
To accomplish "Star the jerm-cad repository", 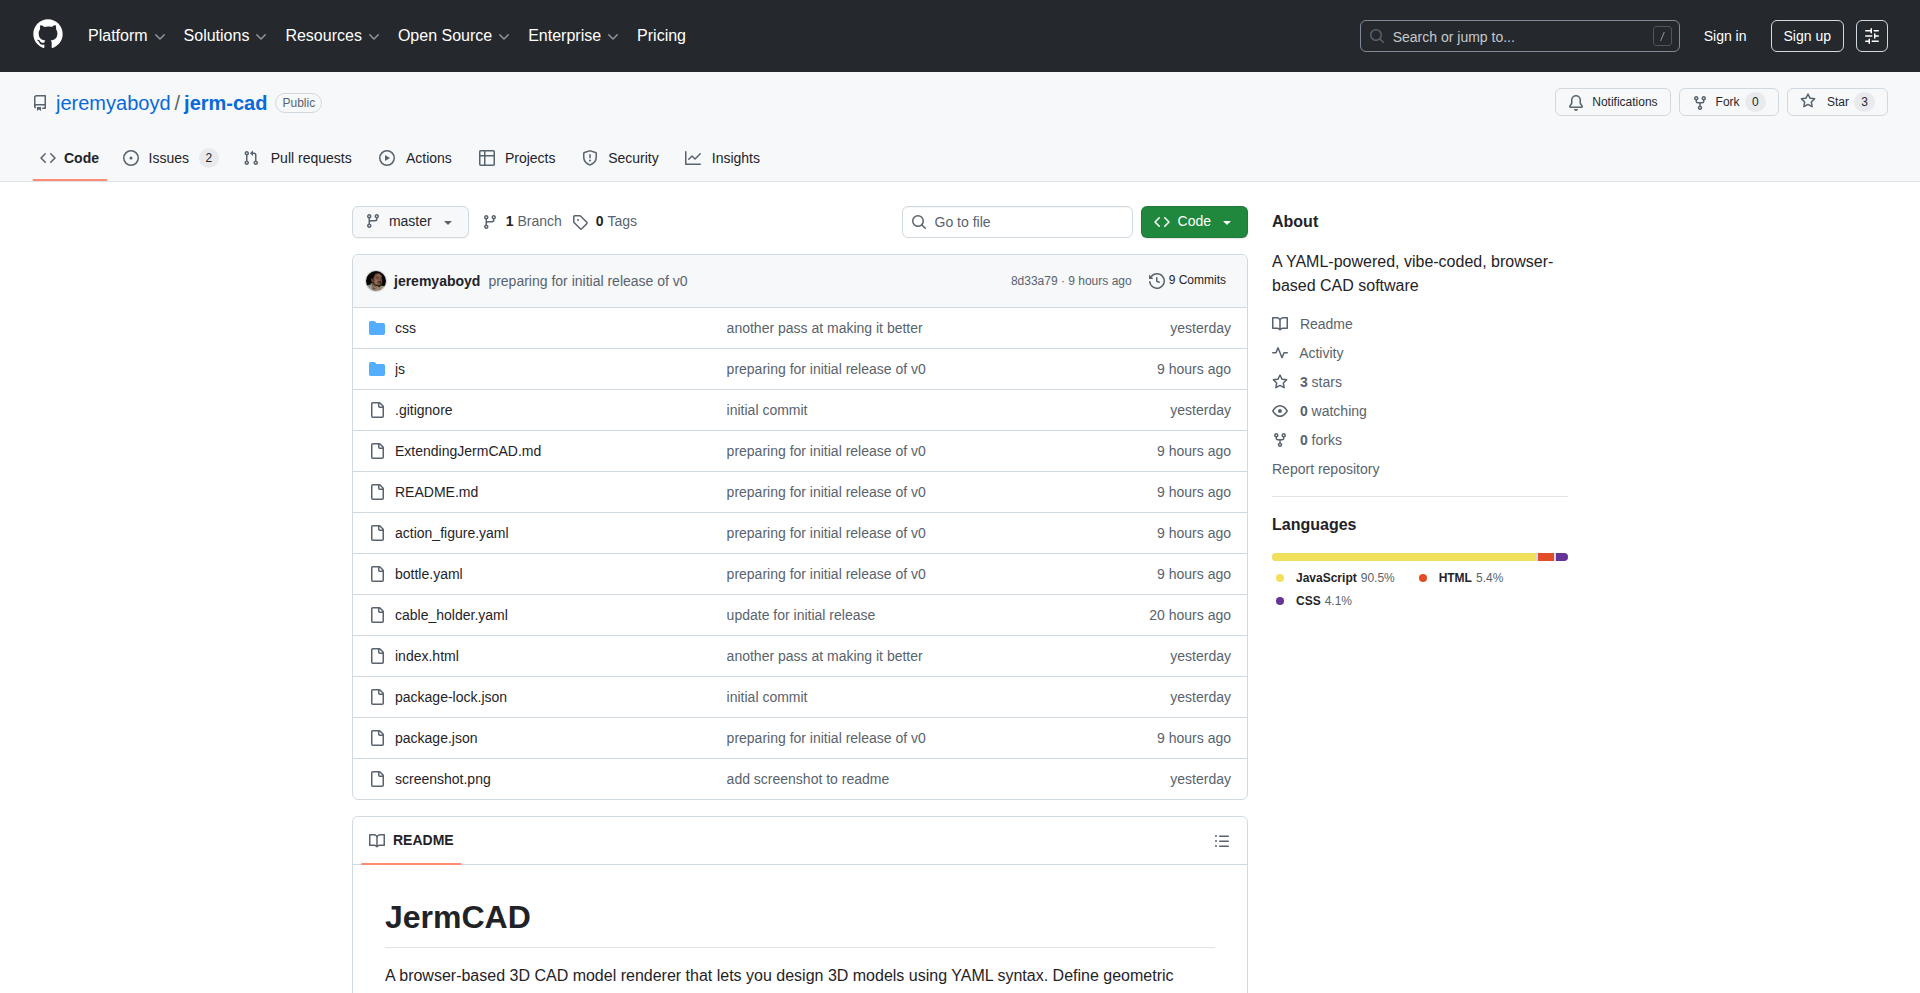I will [1837, 102].
